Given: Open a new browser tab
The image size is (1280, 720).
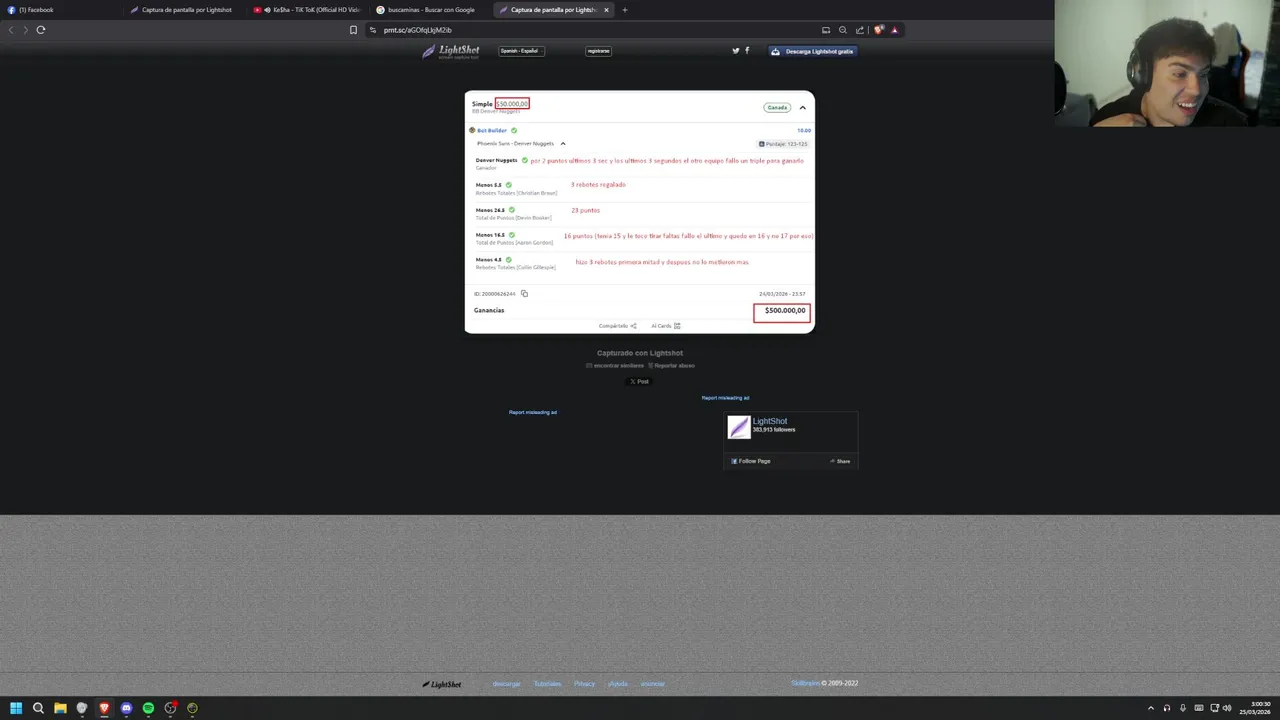Looking at the screenshot, I should tap(625, 10).
